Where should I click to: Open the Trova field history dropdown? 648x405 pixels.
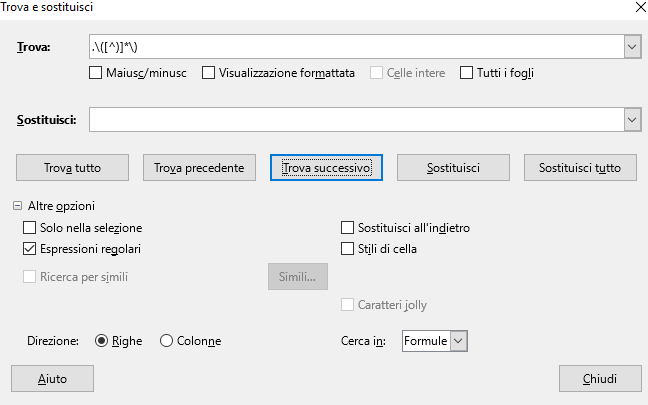pyautogui.click(x=632, y=47)
